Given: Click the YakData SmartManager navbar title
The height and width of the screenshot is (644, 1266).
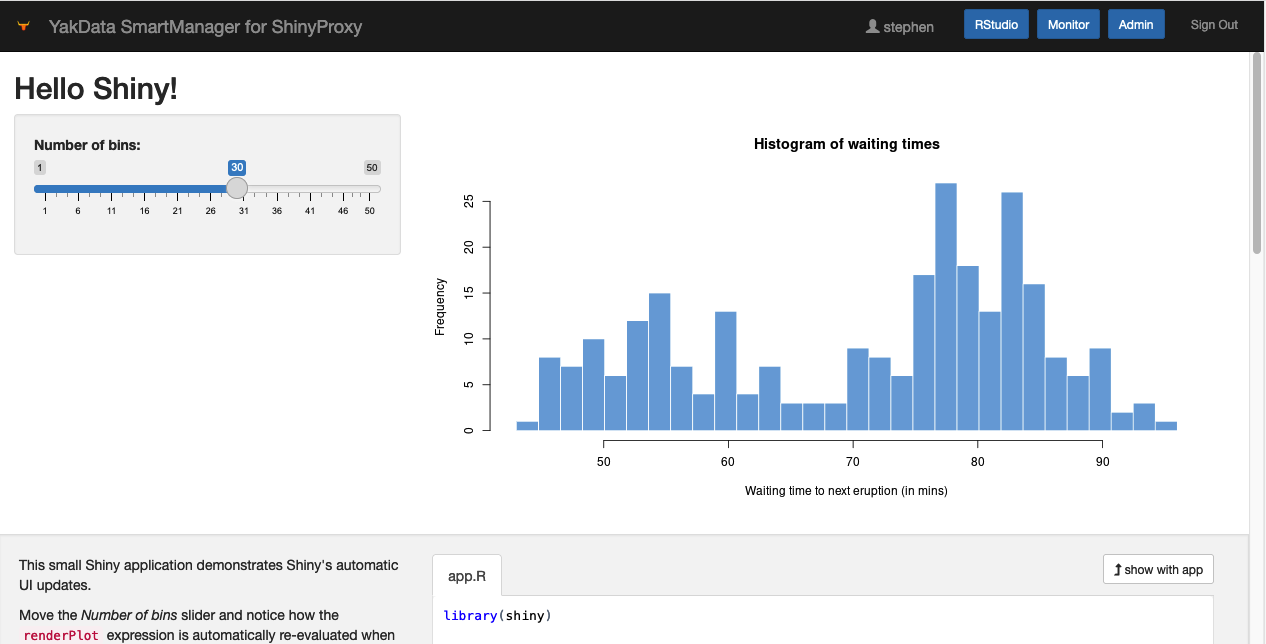Looking at the screenshot, I should (206, 26).
